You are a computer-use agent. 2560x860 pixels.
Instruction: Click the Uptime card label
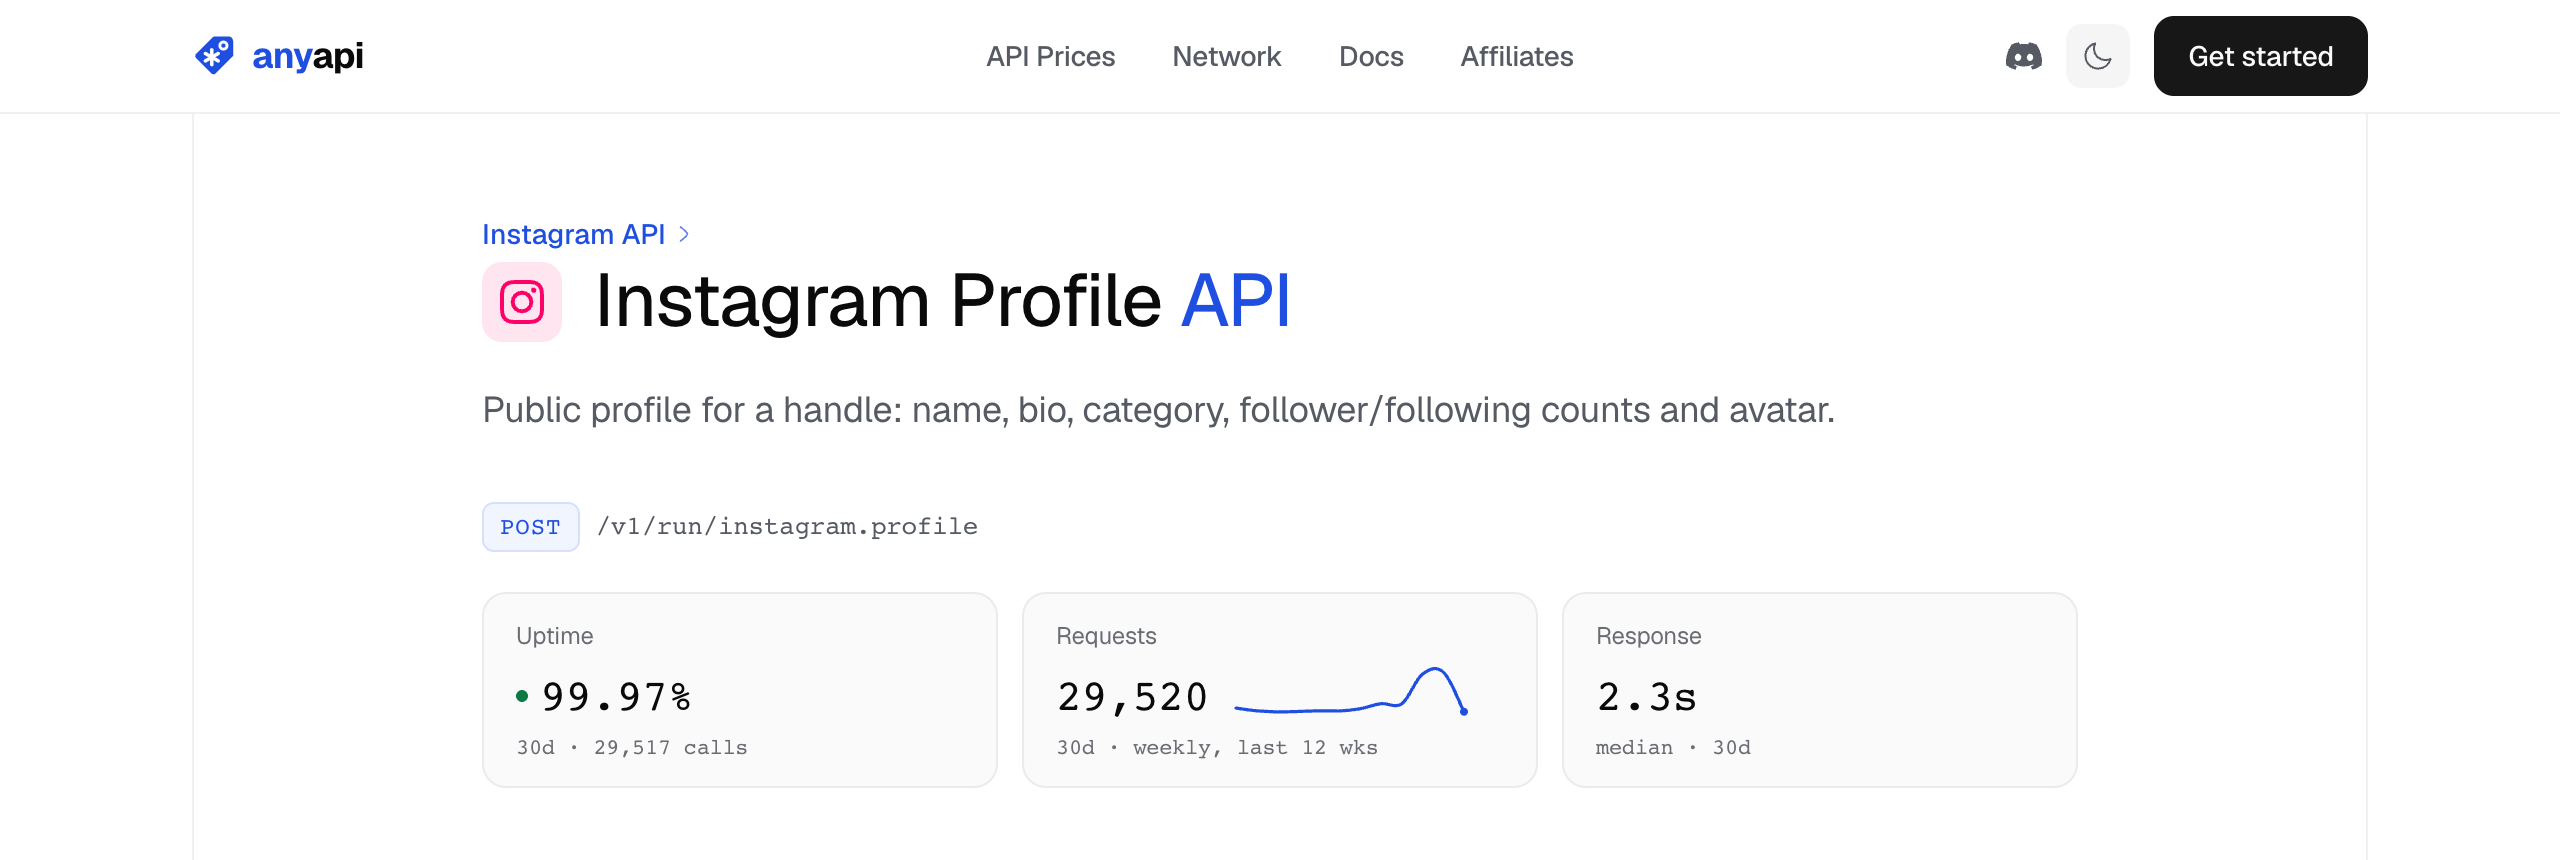554,636
